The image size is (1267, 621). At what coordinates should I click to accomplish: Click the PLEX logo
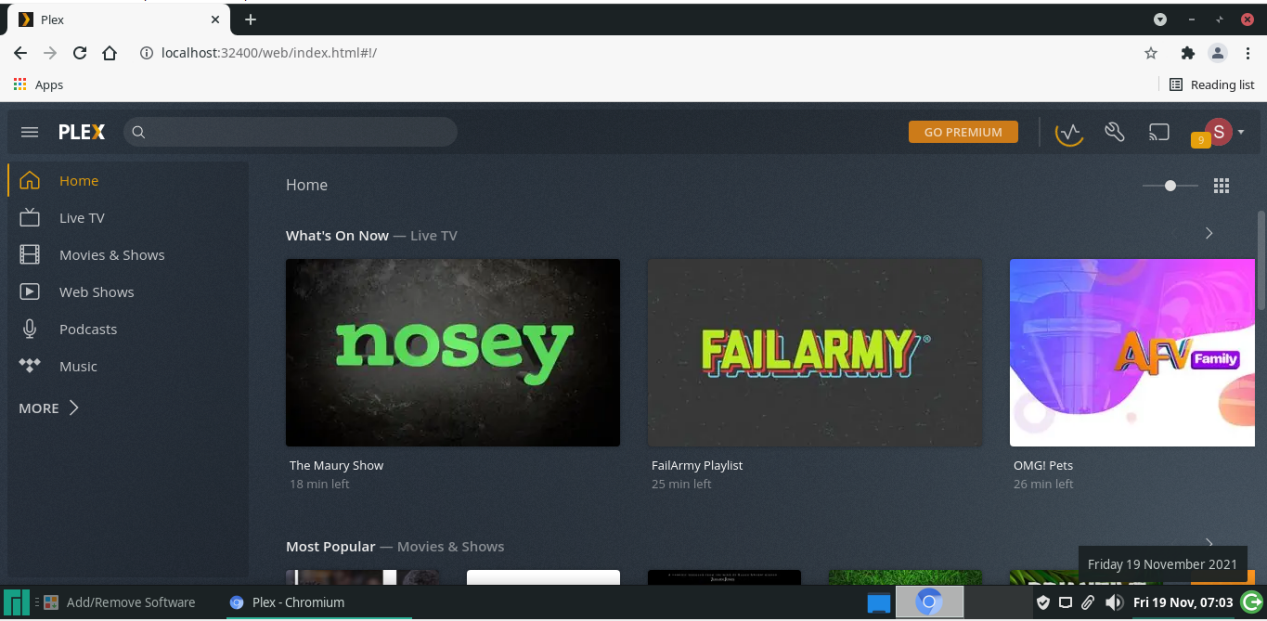click(81, 132)
